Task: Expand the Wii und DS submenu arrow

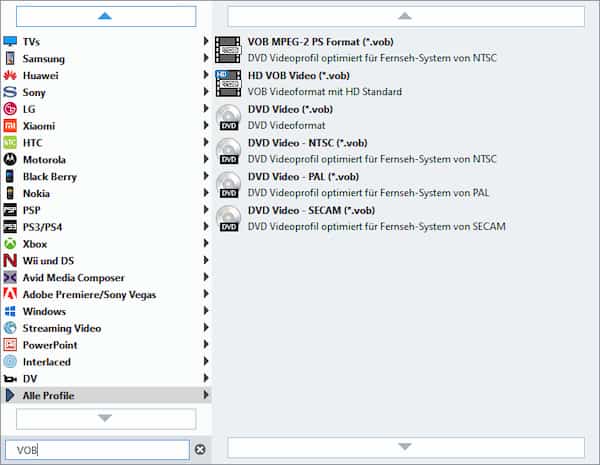Action: point(206,260)
